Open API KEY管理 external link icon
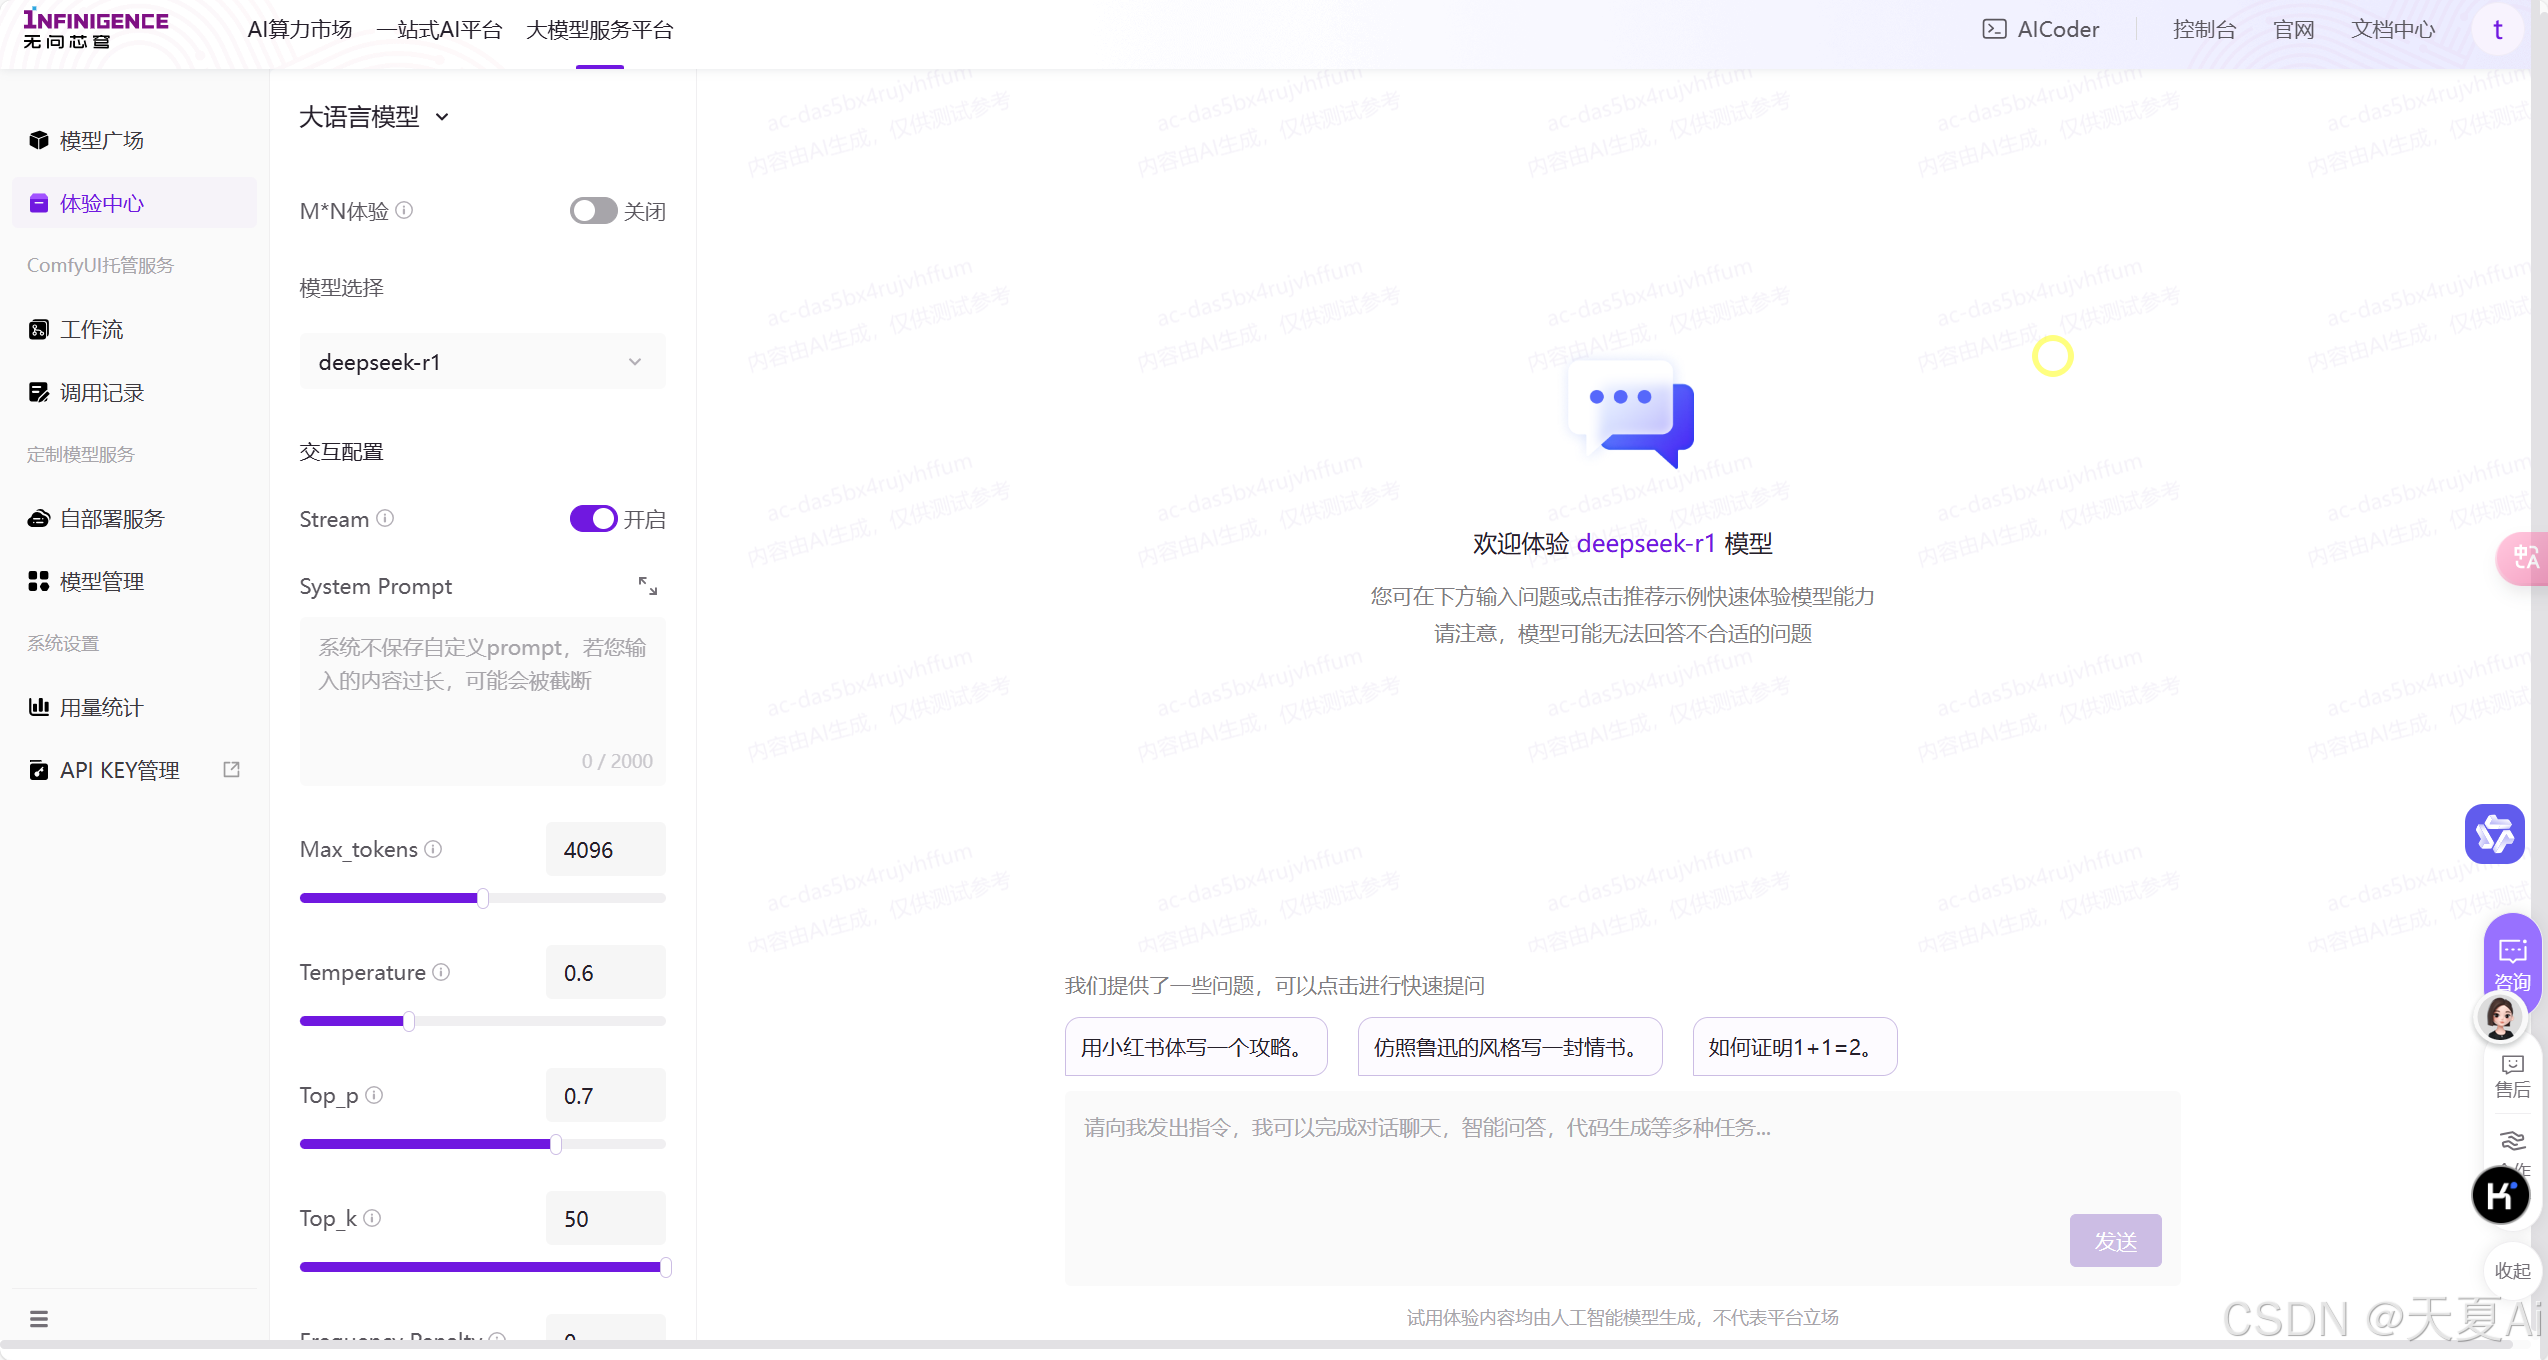 pyautogui.click(x=231, y=769)
